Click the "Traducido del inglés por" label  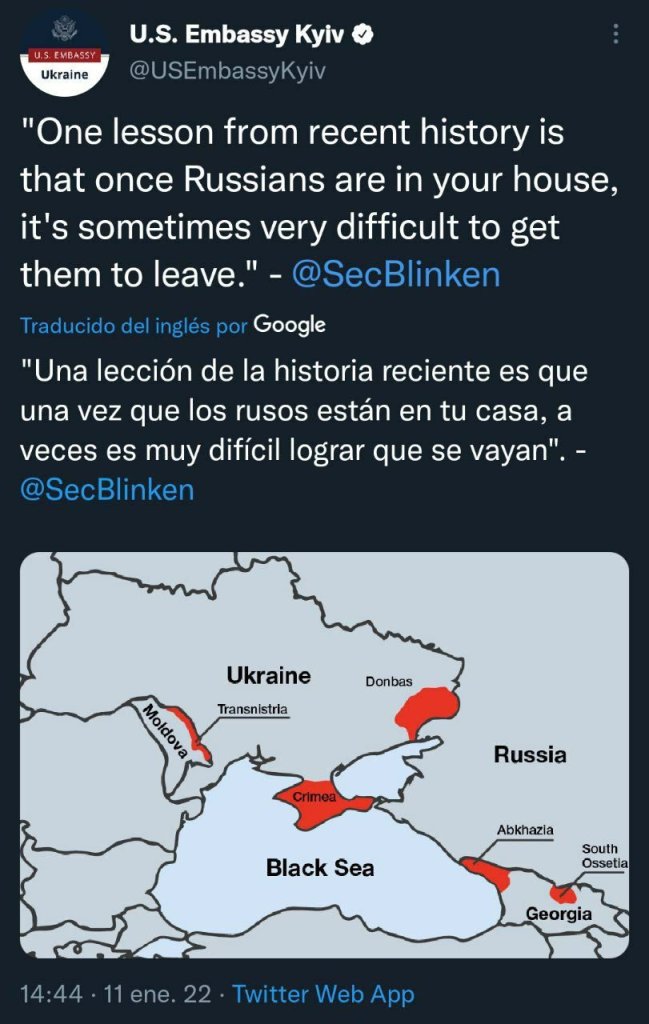[134, 326]
